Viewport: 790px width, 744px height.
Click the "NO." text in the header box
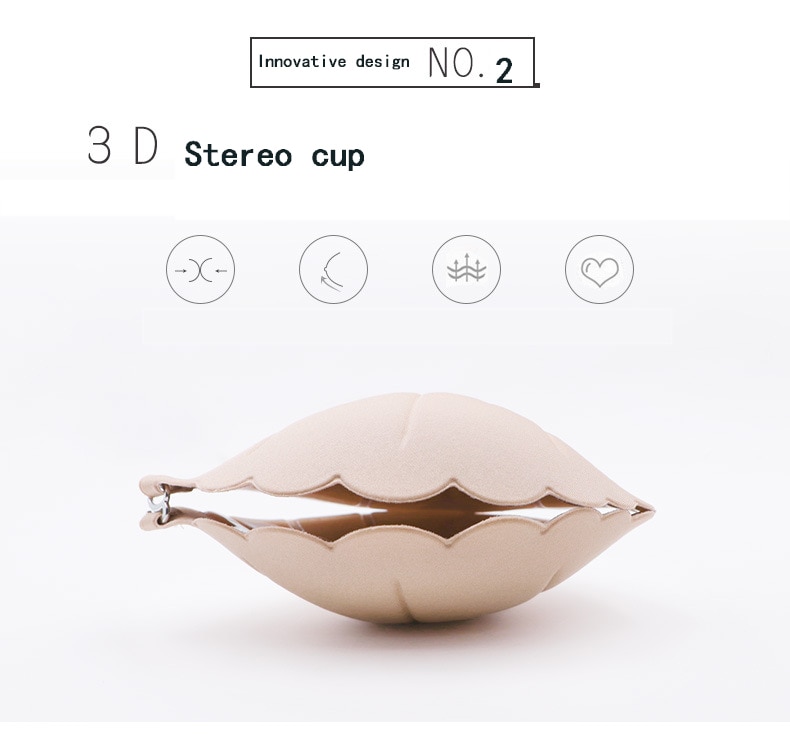coord(456,63)
